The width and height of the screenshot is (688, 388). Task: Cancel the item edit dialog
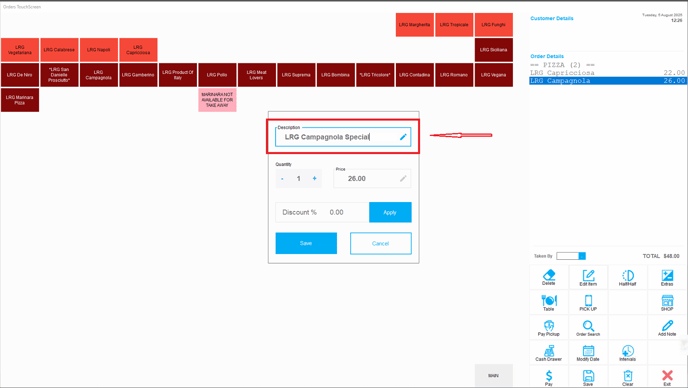(x=380, y=243)
